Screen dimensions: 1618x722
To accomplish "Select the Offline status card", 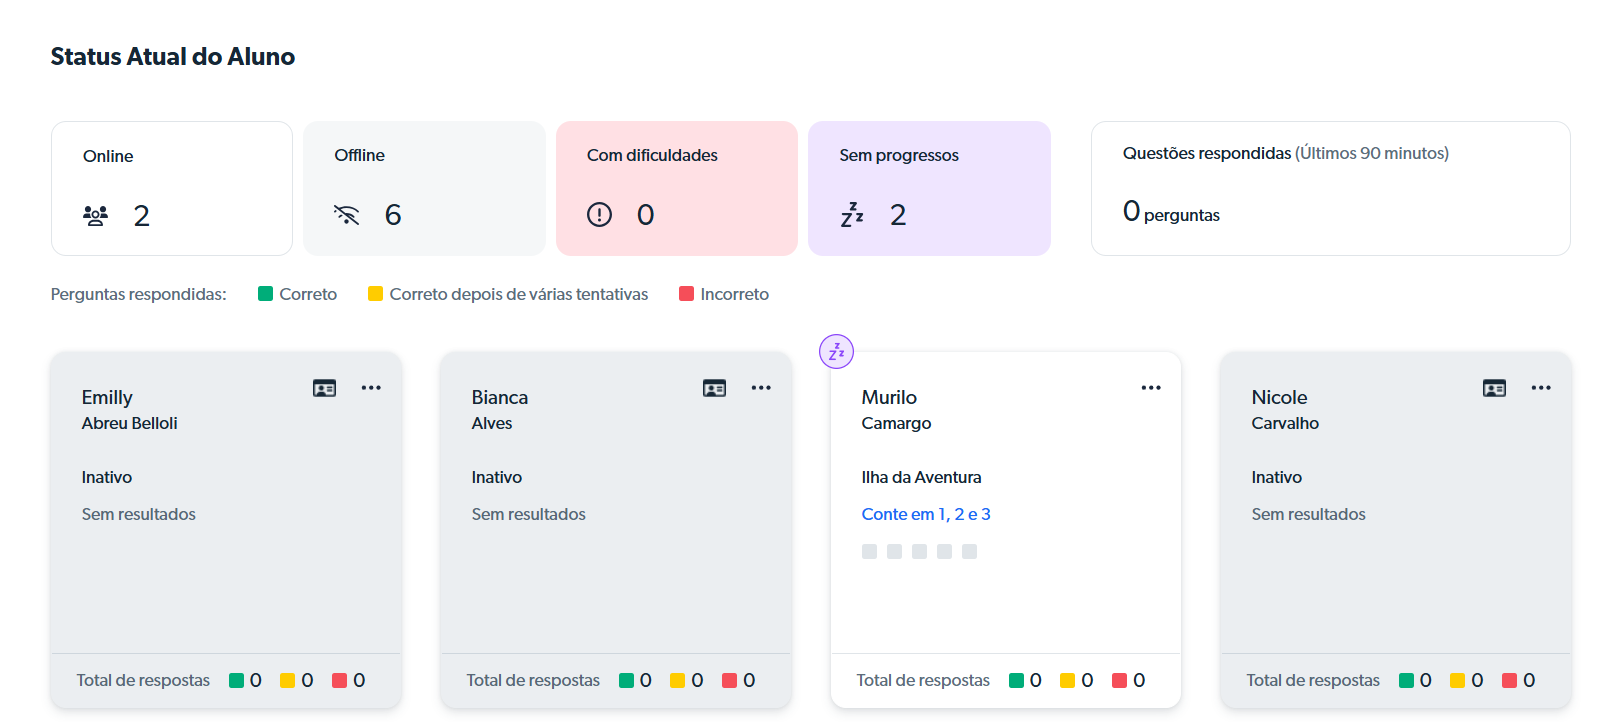I will pos(424,188).
